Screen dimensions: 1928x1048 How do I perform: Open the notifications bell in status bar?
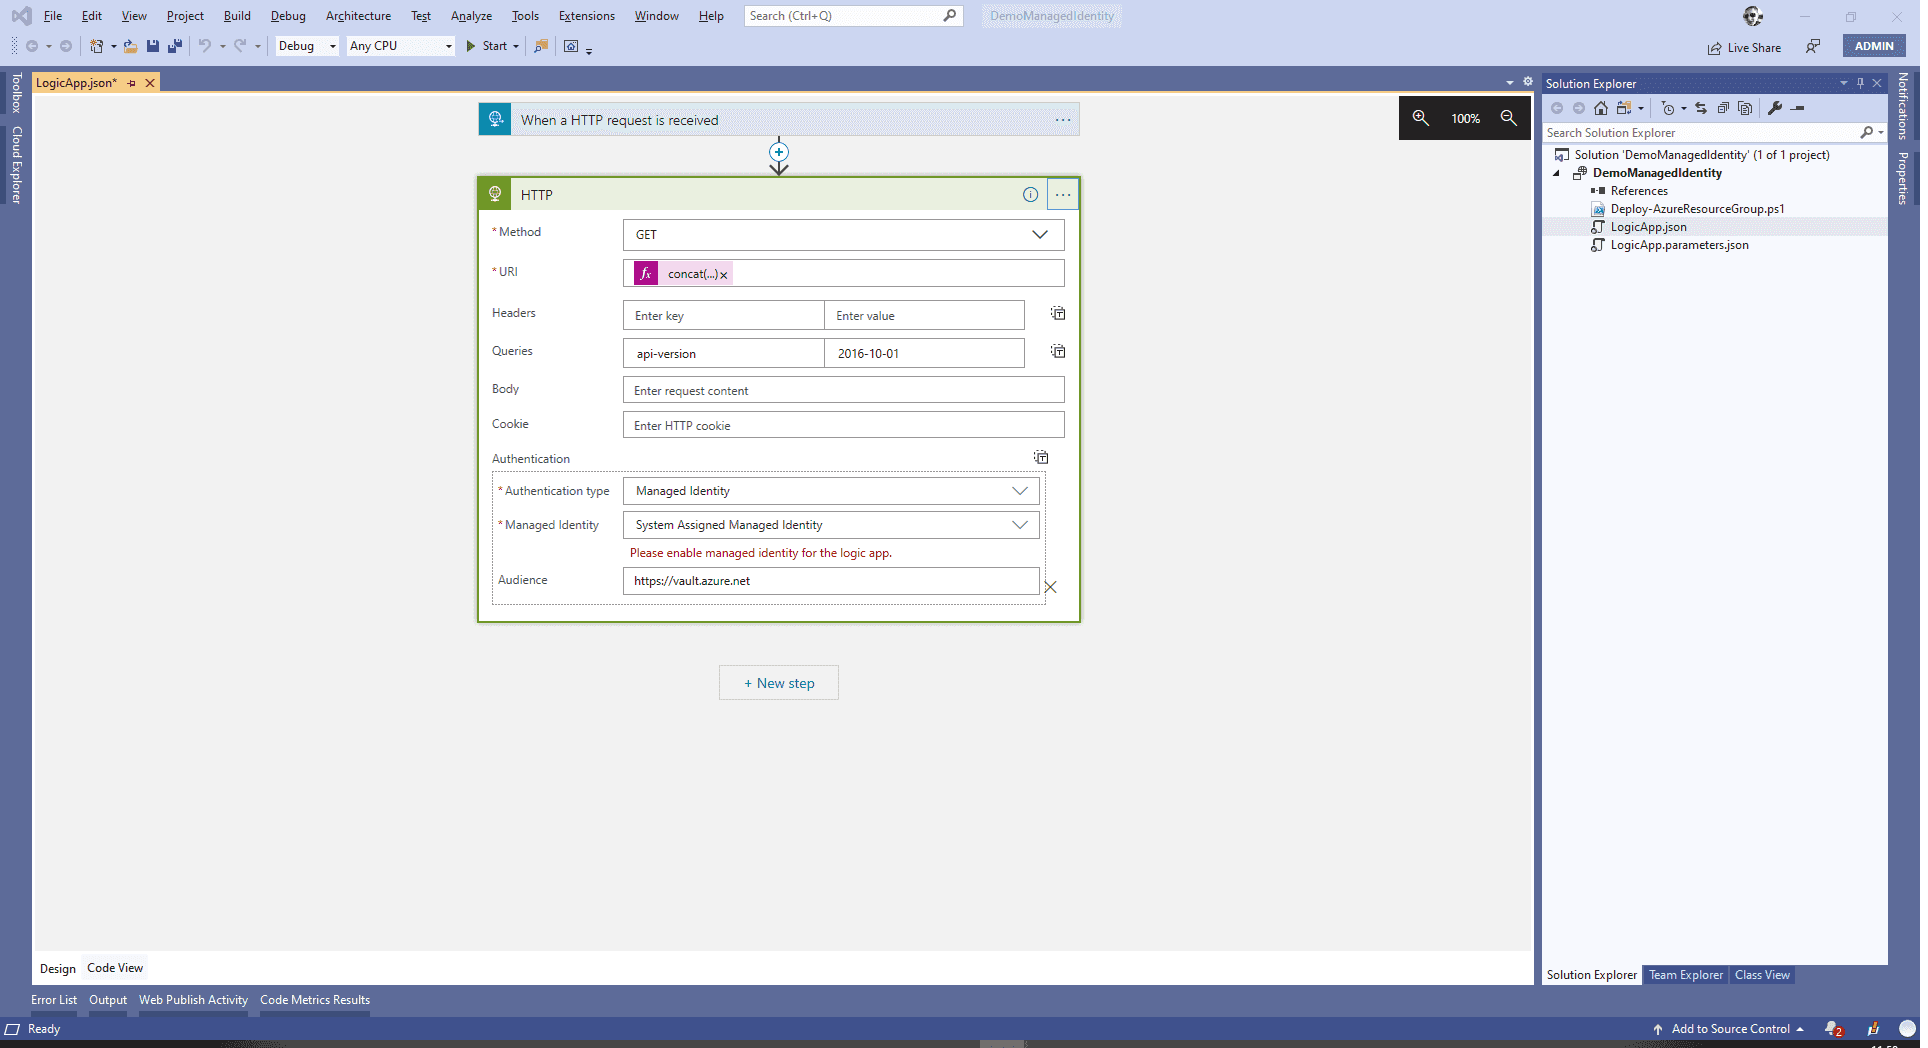1833,1029
